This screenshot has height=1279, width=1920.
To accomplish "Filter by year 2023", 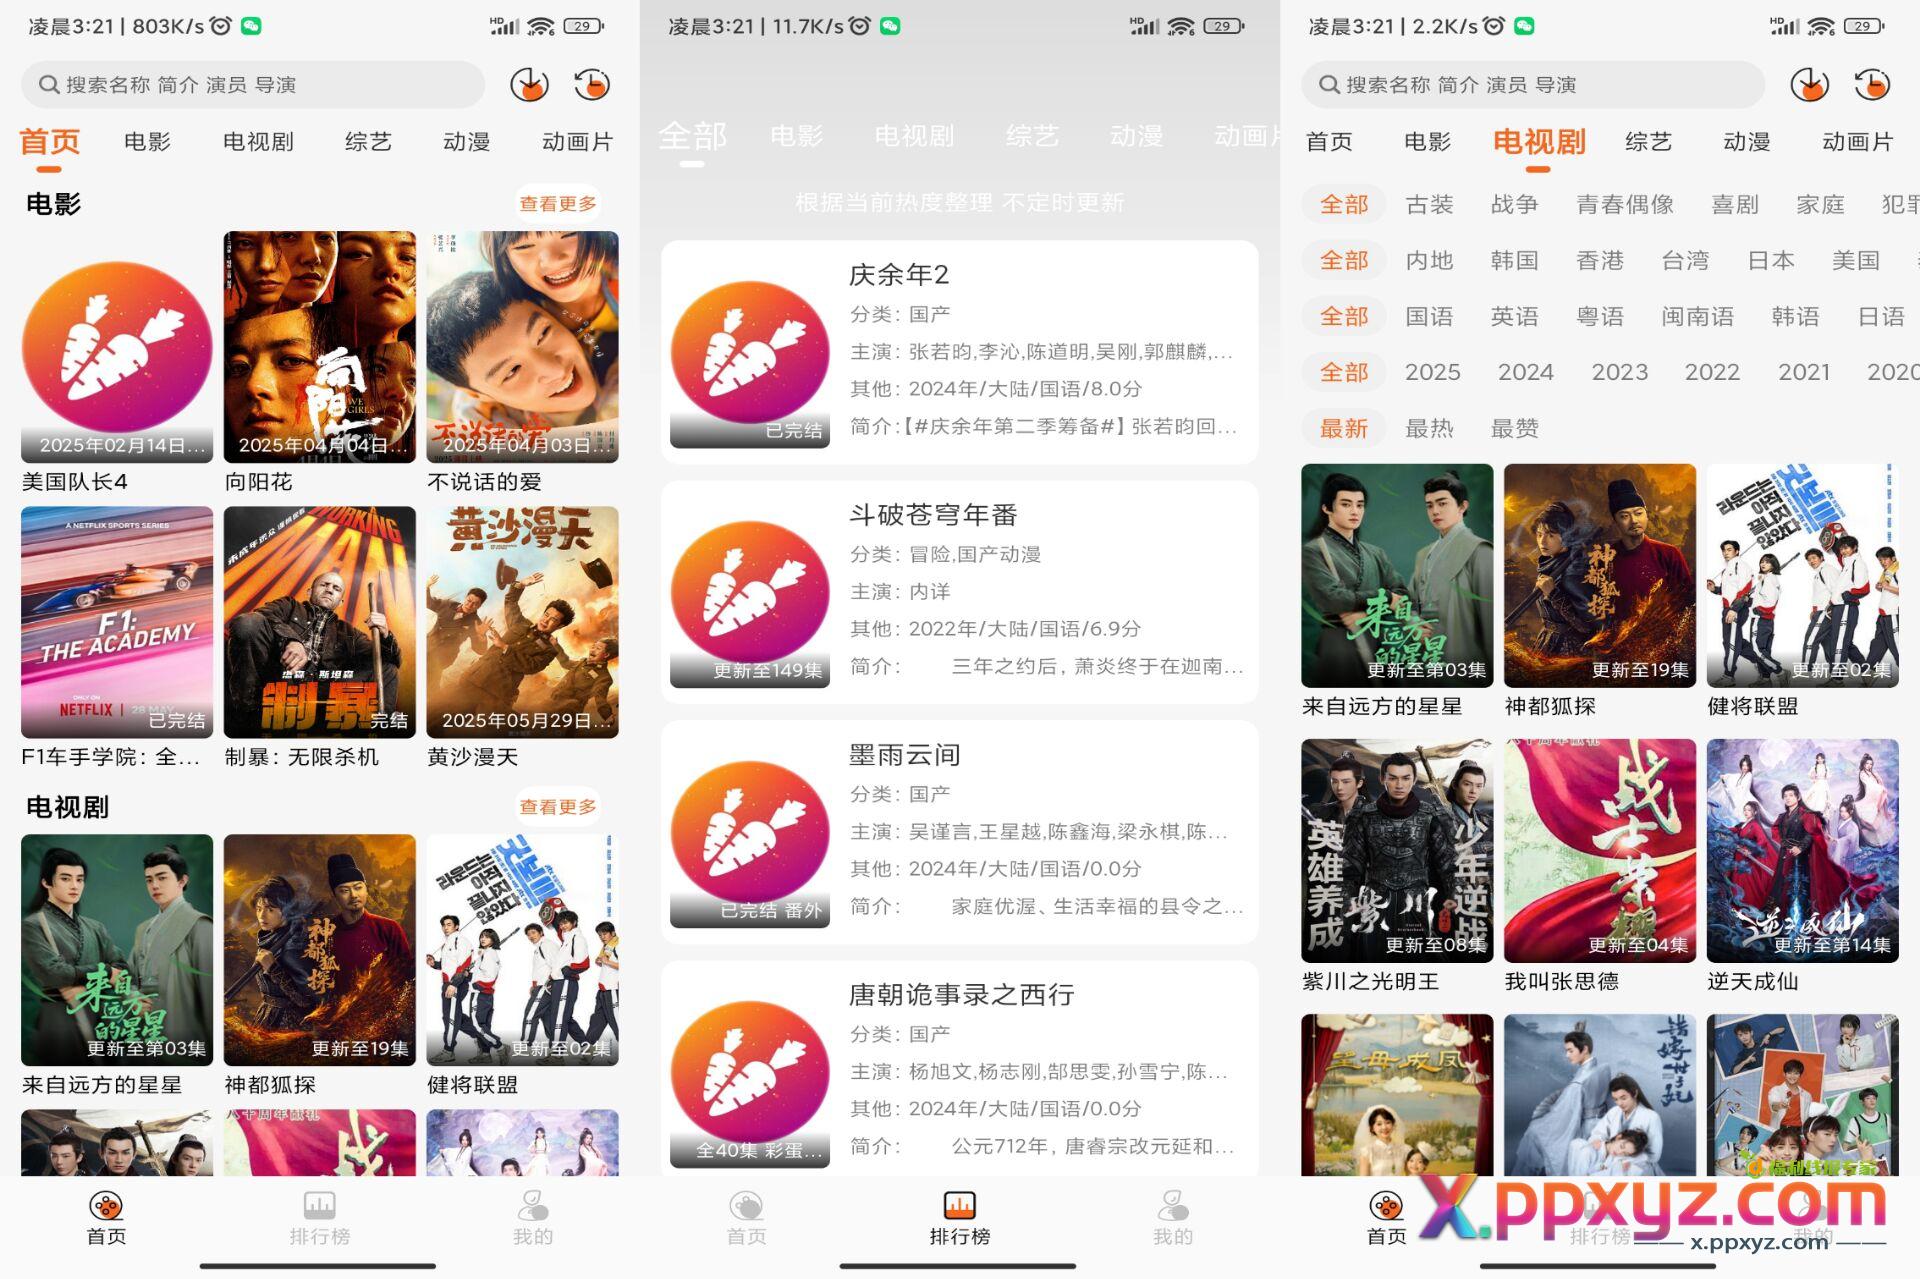I will [1620, 373].
